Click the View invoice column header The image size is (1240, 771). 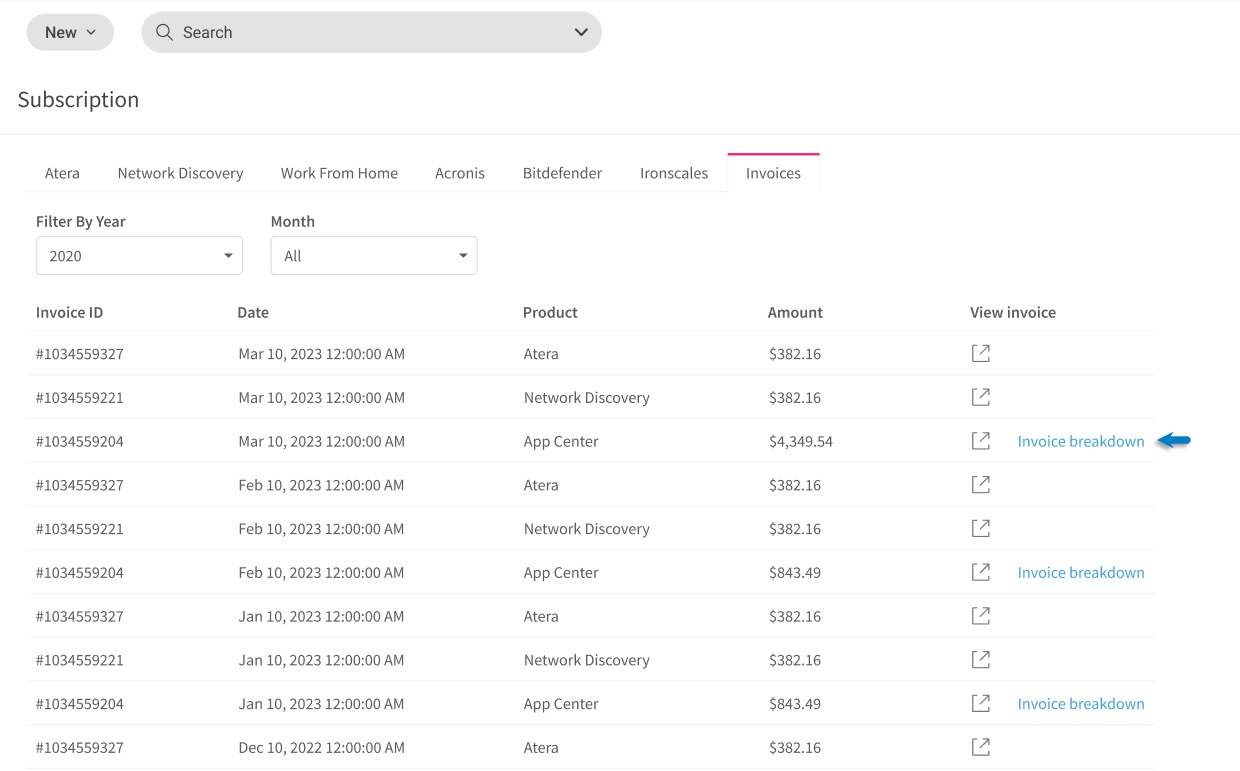[x=1013, y=312]
